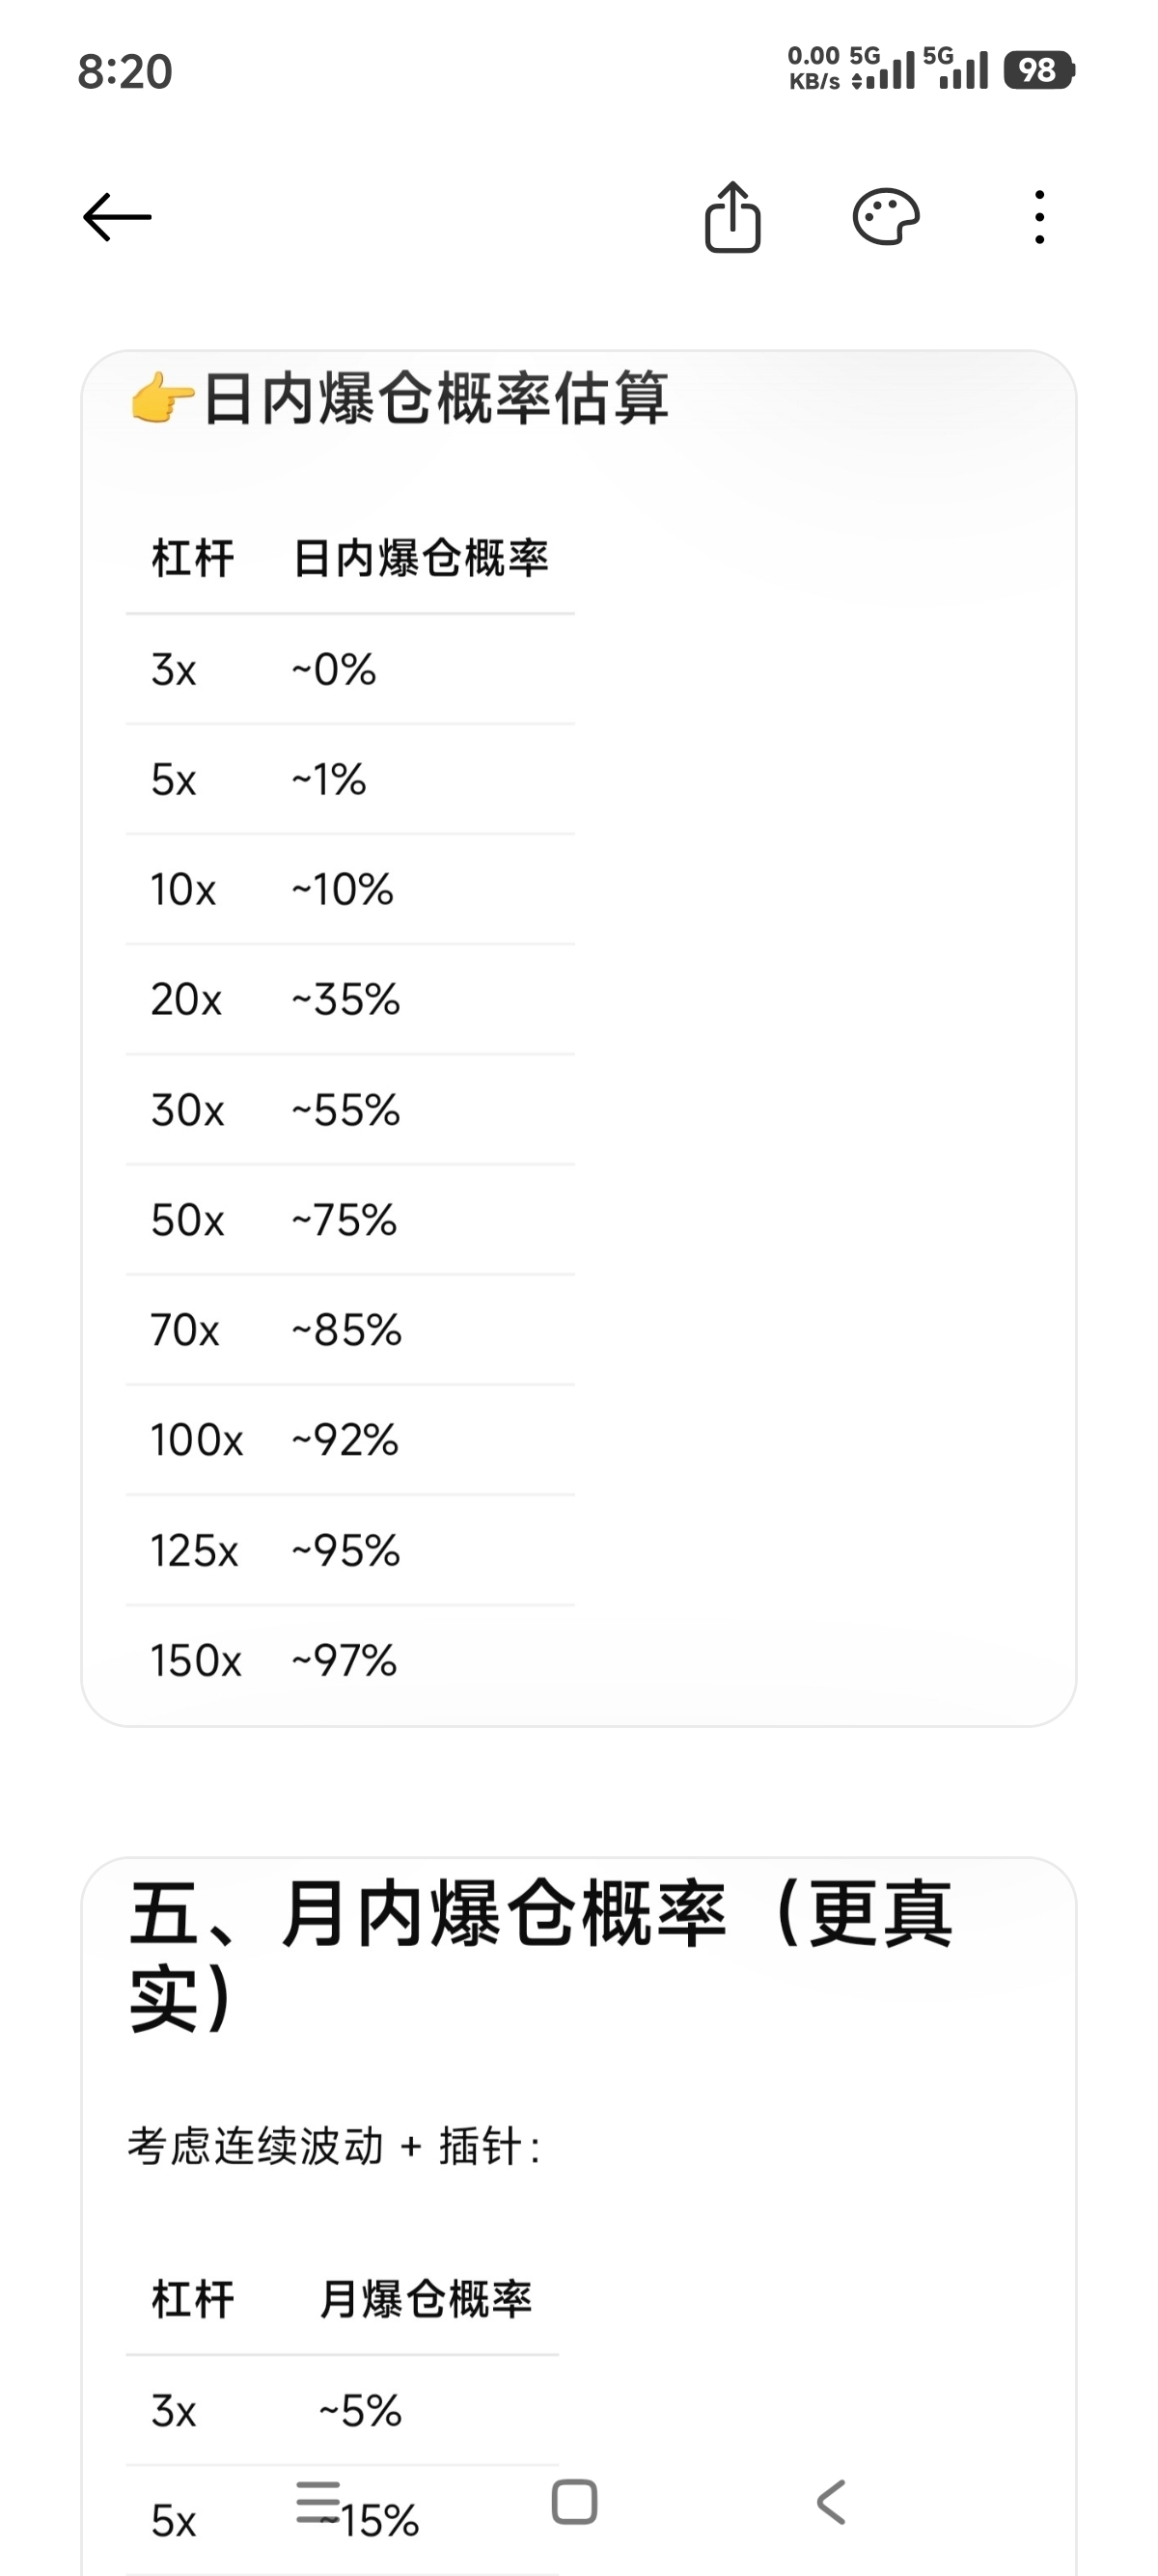The height and width of the screenshot is (2576, 1158).
Task: Tap the Android recent apps icon
Action: point(318,2503)
